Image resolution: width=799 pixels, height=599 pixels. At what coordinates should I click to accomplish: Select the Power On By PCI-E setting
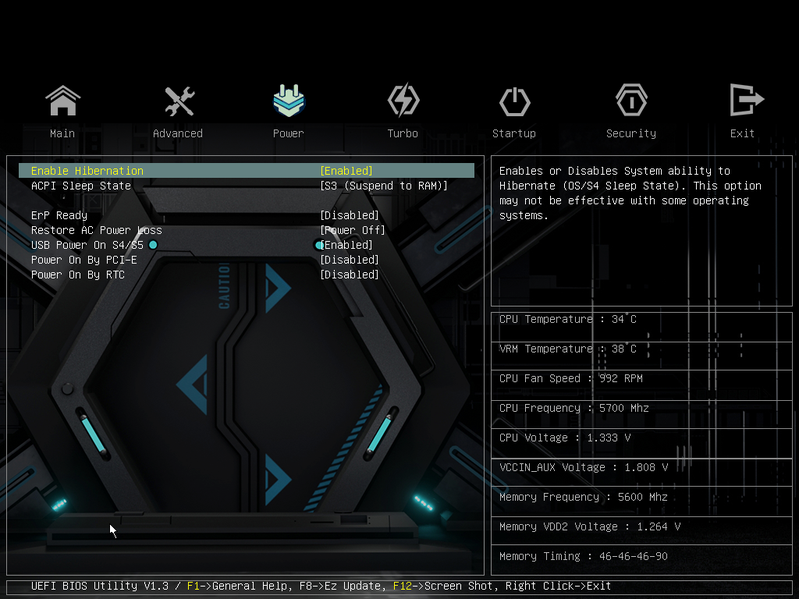[84, 260]
